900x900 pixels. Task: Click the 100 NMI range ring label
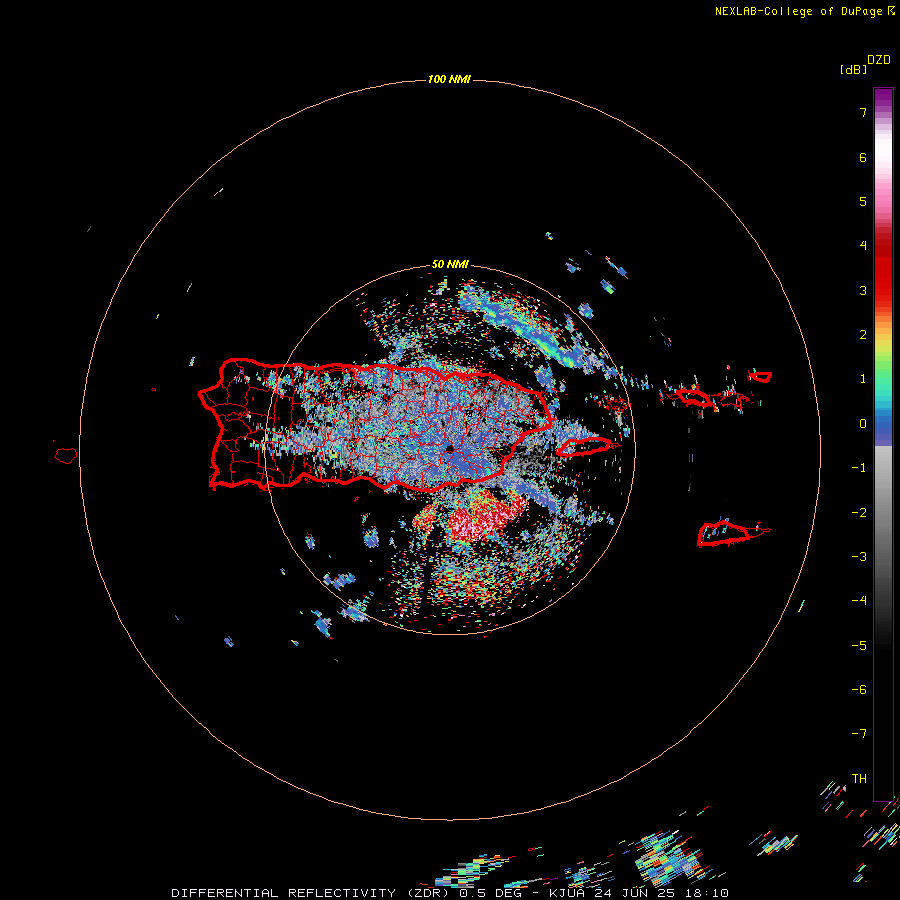pyautogui.click(x=449, y=79)
